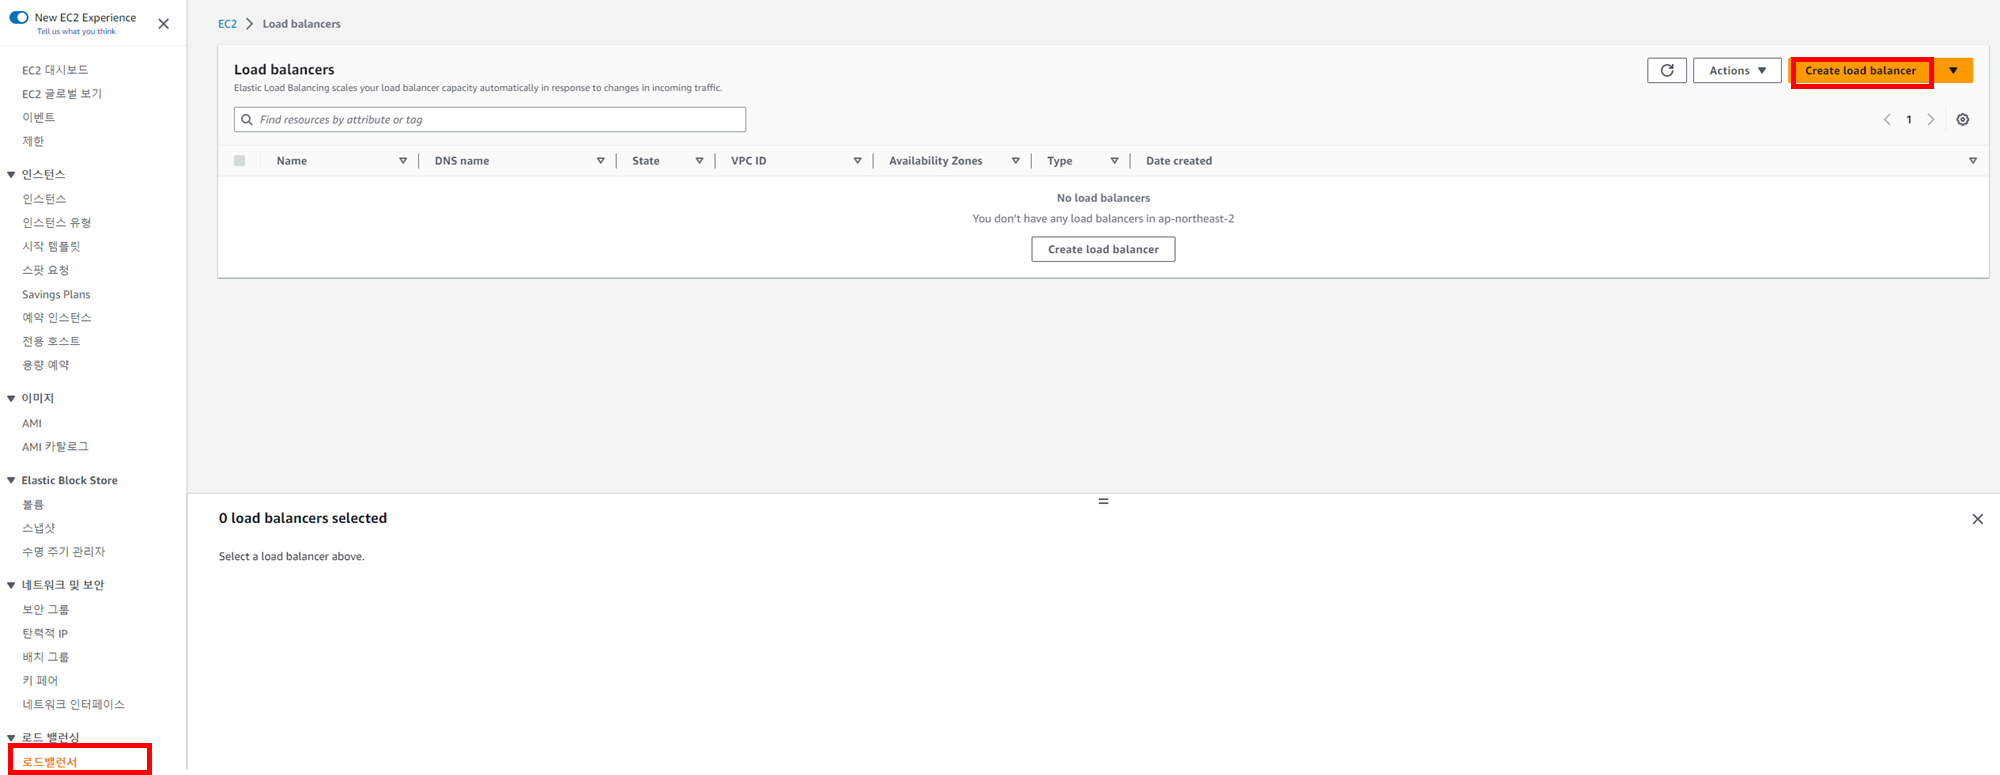Open 볼륨 in sidebar
The height and width of the screenshot is (775, 2000).
pyautogui.click(x=33, y=505)
